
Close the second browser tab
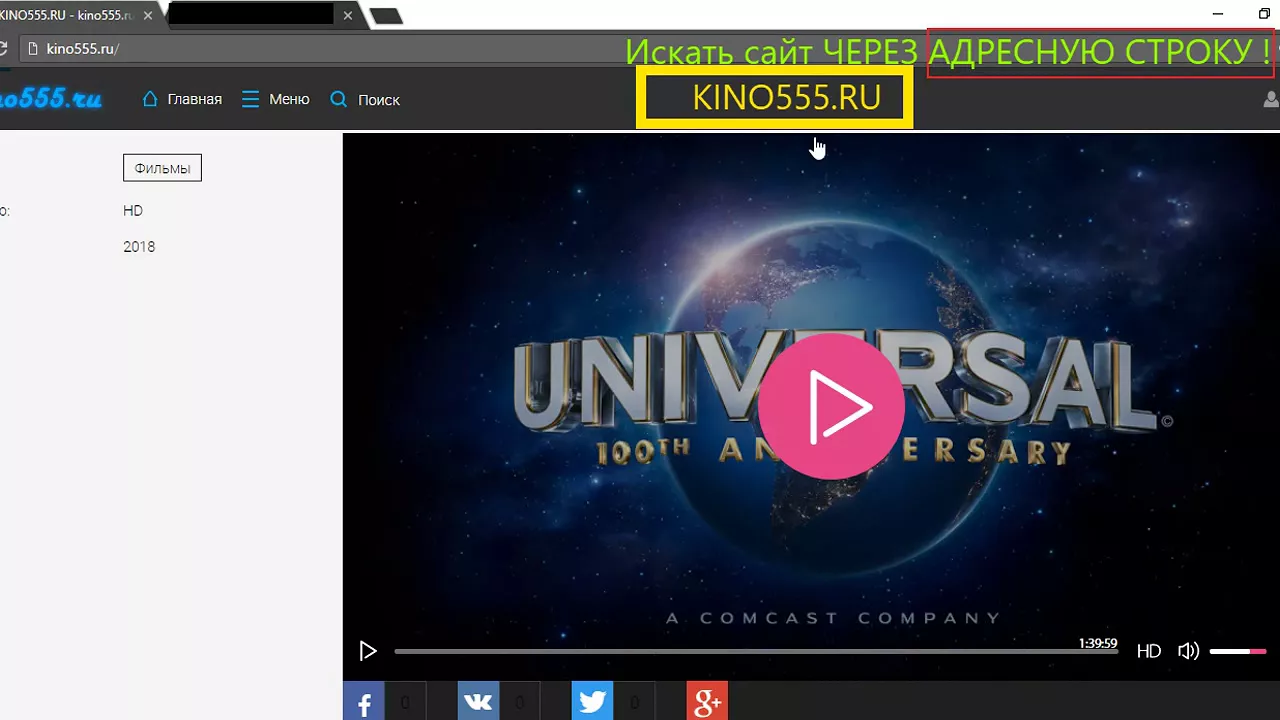[x=348, y=15]
